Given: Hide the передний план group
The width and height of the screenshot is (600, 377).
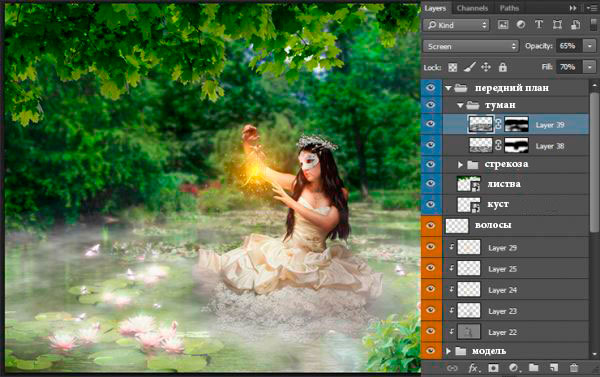Looking at the screenshot, I should pyautogui.click(x=430, y=88).
